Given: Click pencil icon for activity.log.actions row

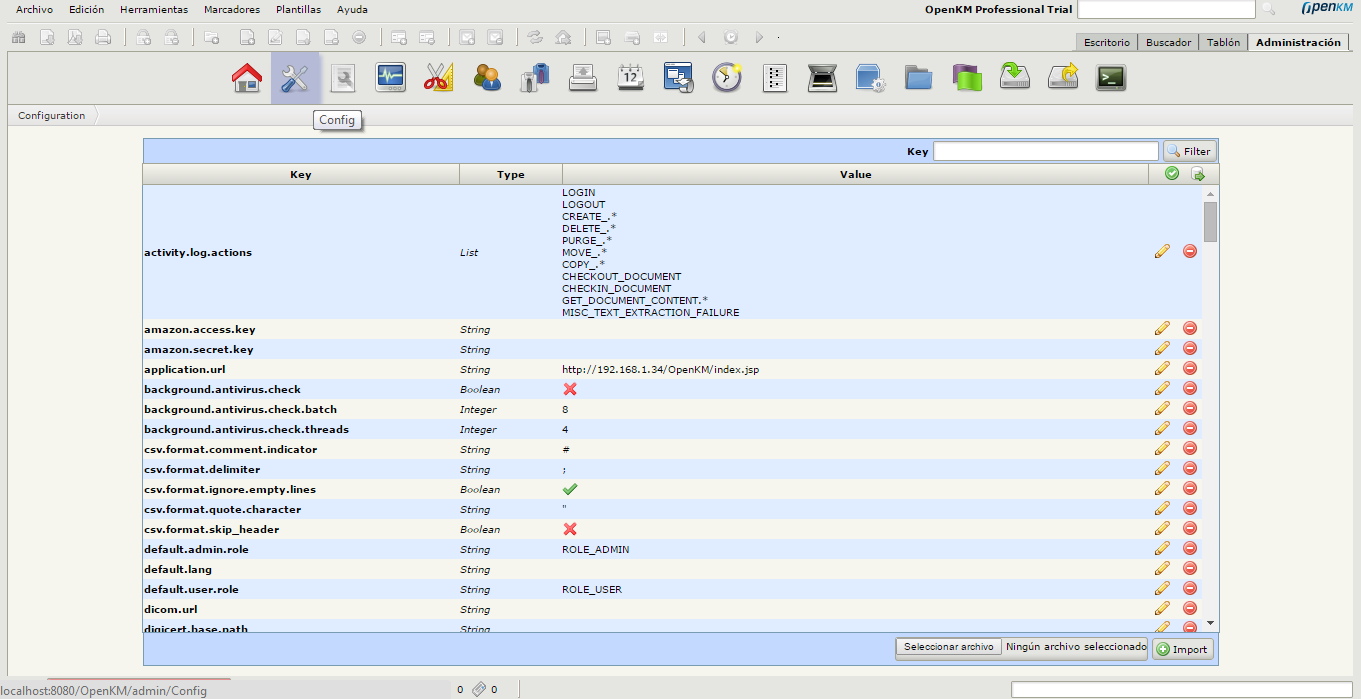Looking at the screenshot, I should coord(1161,252).
